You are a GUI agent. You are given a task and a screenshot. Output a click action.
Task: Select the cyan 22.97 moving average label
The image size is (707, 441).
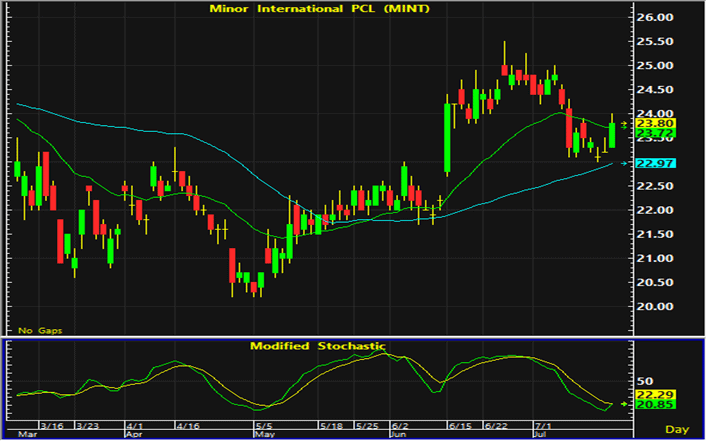point(655,163)
